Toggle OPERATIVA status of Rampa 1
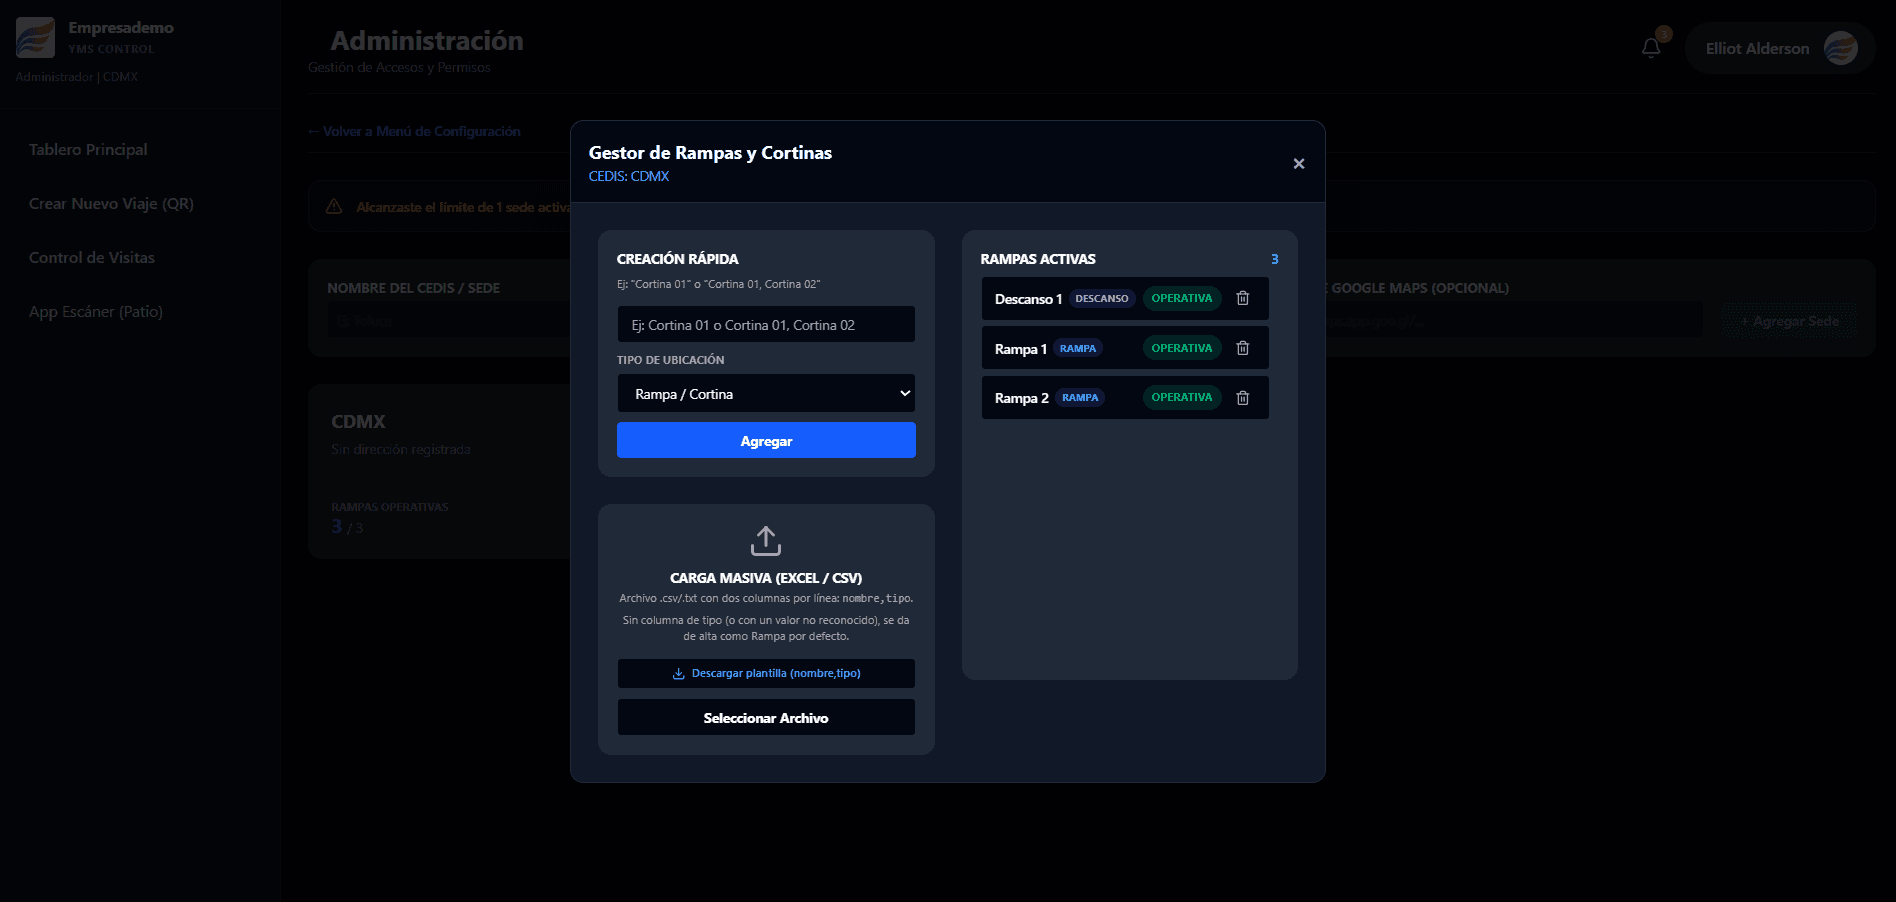This screenshot has height=902, width=1896. 1182,348
